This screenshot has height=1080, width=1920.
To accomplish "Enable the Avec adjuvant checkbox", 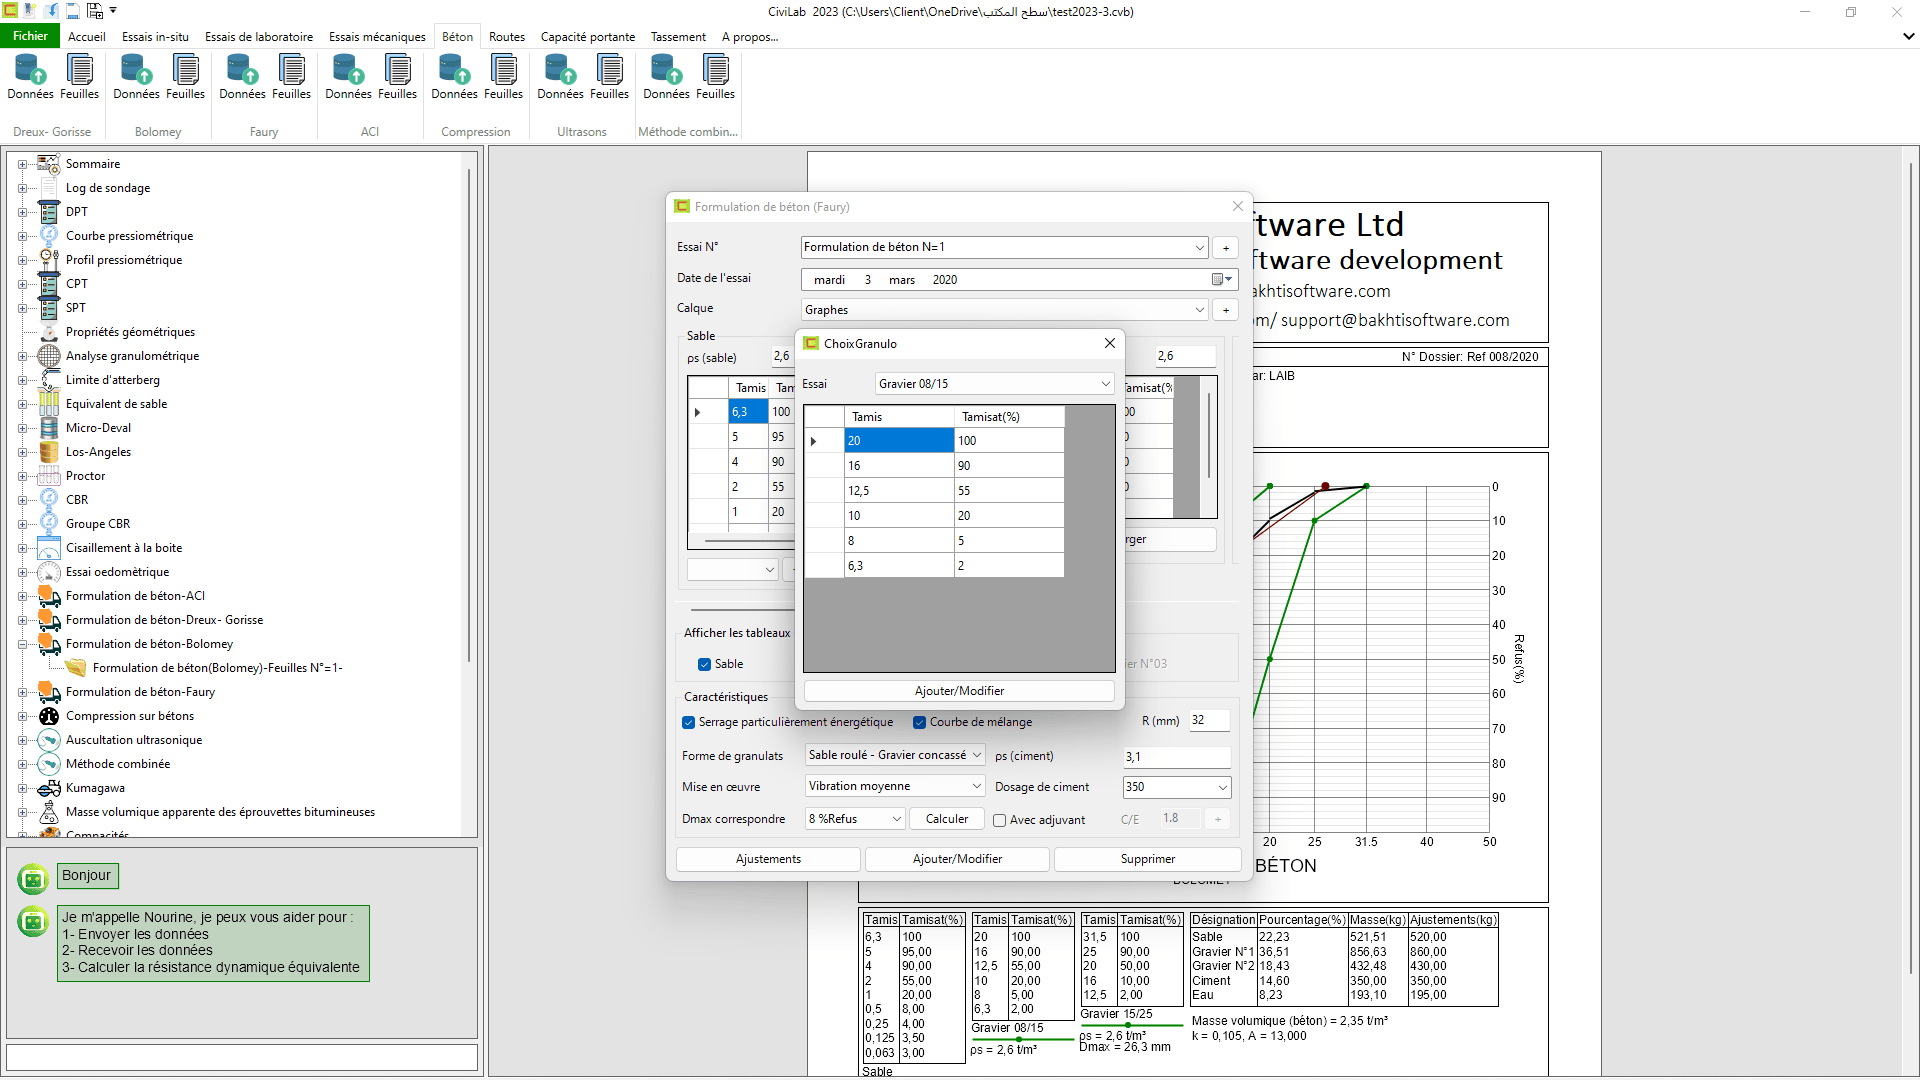I will point(999,820).
